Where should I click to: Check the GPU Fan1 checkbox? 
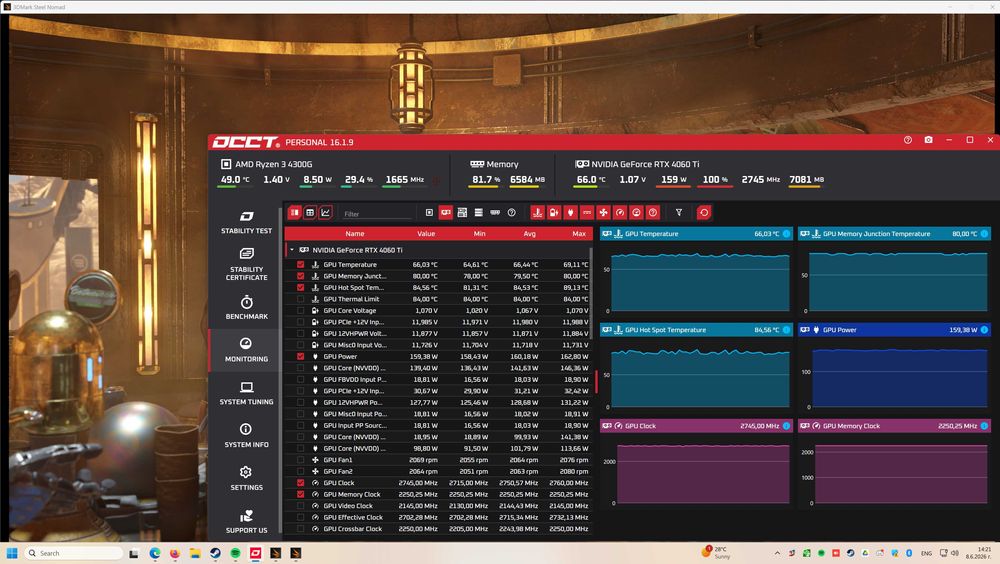pos(300,459)
